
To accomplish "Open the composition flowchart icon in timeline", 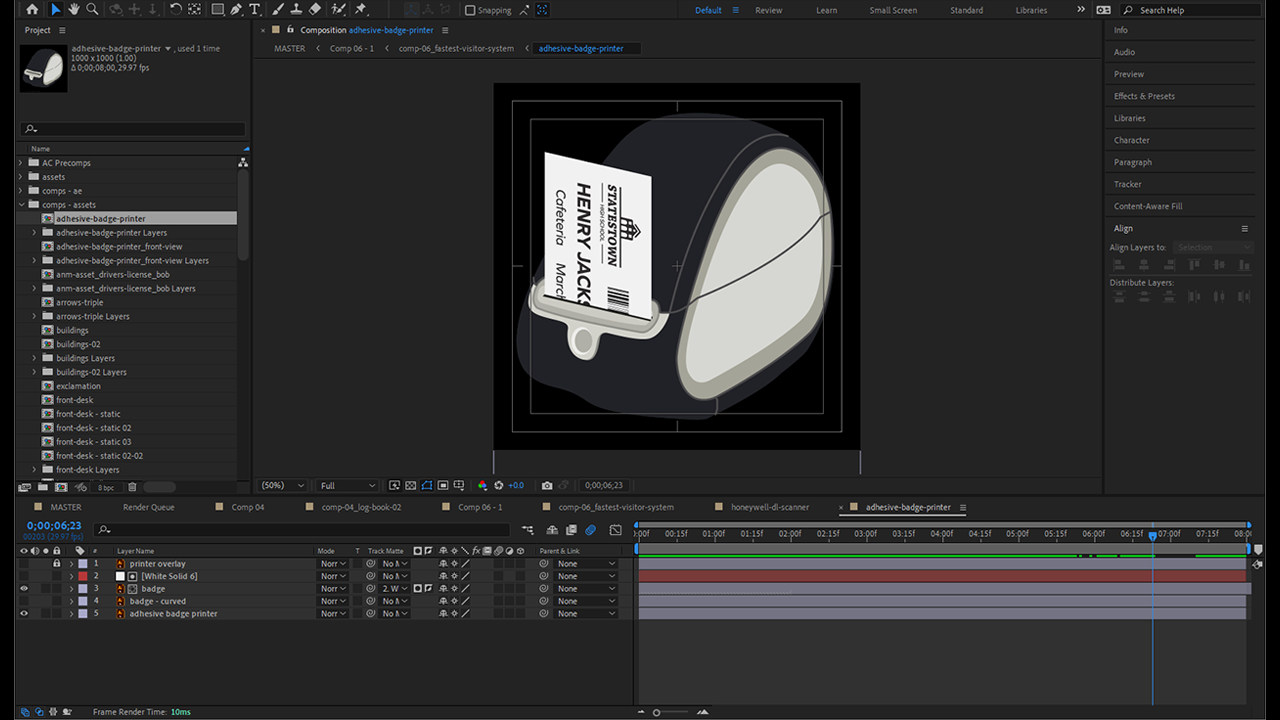I will click(x=527, y=530).
